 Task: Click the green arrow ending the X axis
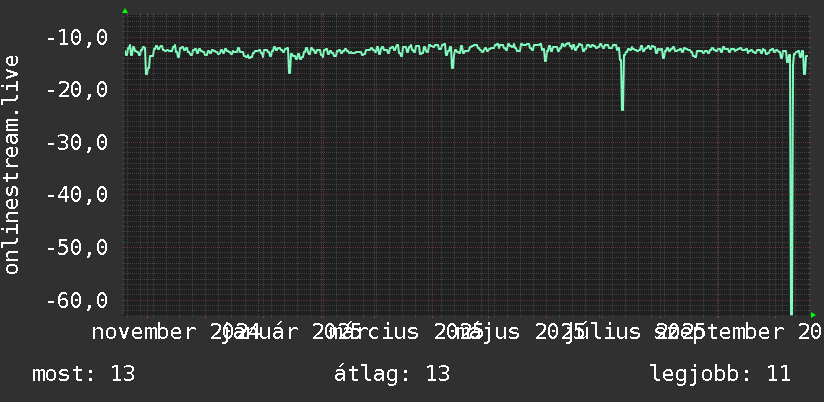point(813,315)
